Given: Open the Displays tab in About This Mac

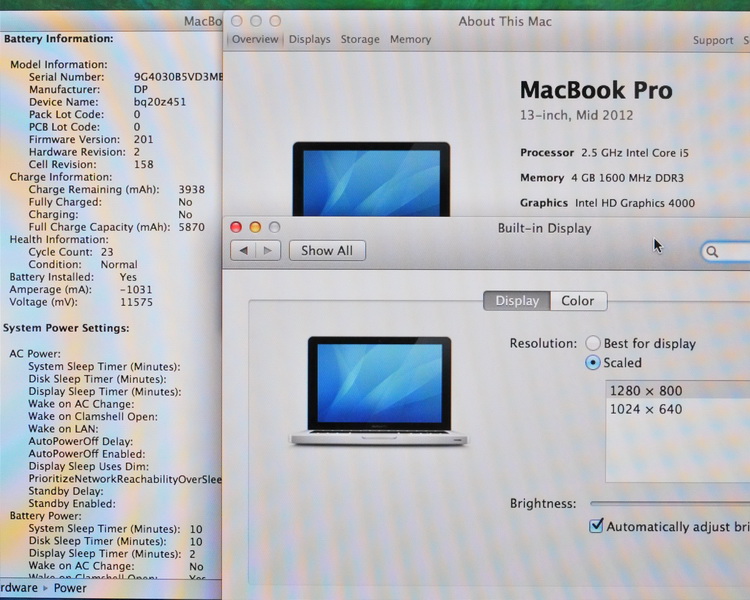Looking at the screenshot, I should (x=309, y=39).
